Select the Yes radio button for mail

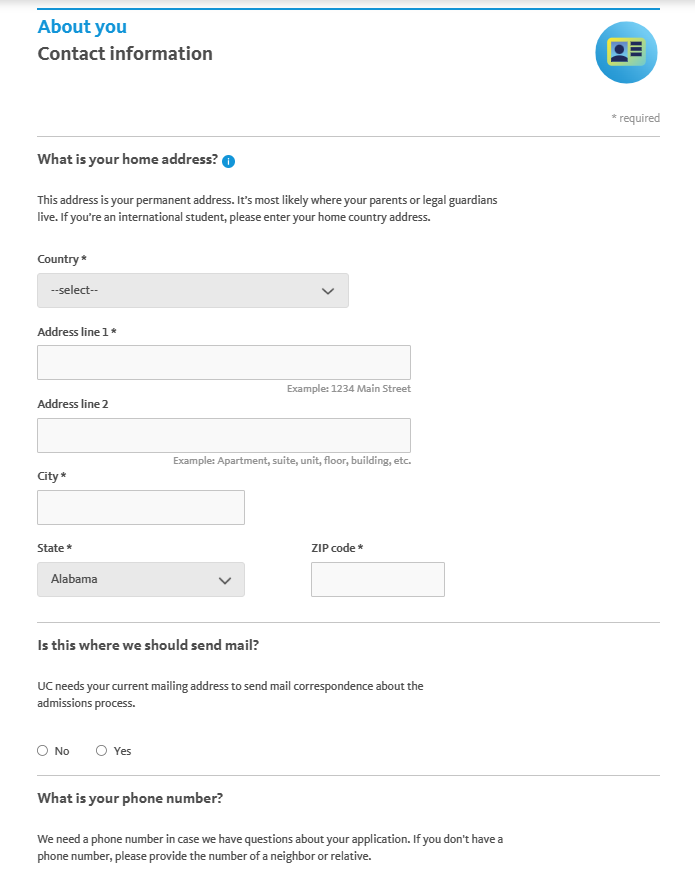[x=101, y=751]
